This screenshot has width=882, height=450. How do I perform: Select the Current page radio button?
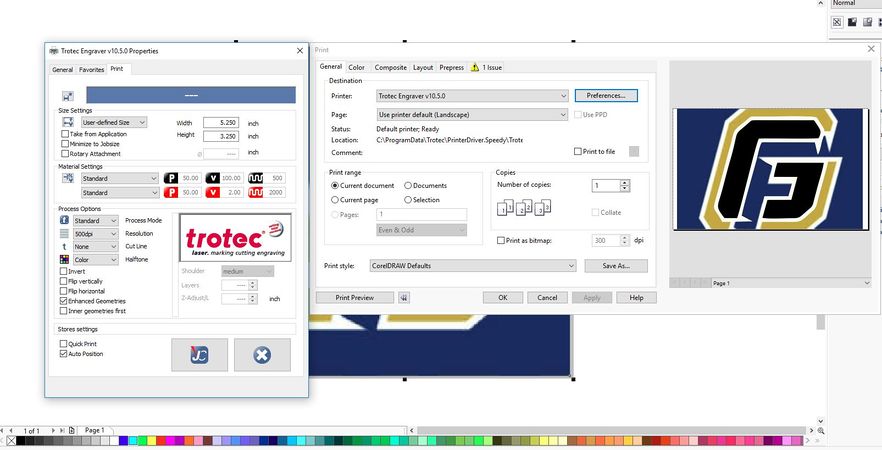point(335,200)
